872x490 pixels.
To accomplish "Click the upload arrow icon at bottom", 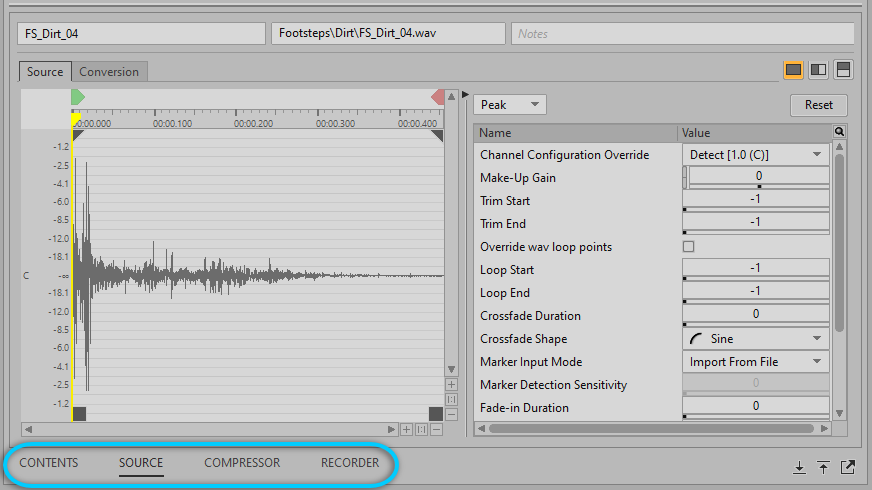I will (823, 466).
